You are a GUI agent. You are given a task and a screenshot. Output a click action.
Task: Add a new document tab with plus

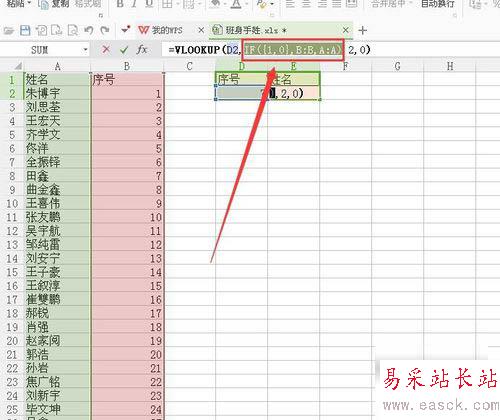pyautogui.click(x=363, y=31)
